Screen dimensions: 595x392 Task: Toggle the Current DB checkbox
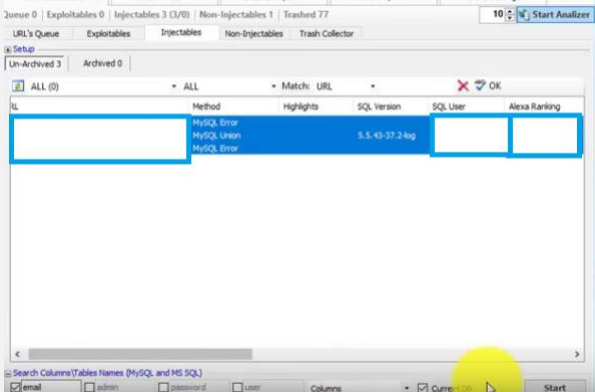pos(422,387)
